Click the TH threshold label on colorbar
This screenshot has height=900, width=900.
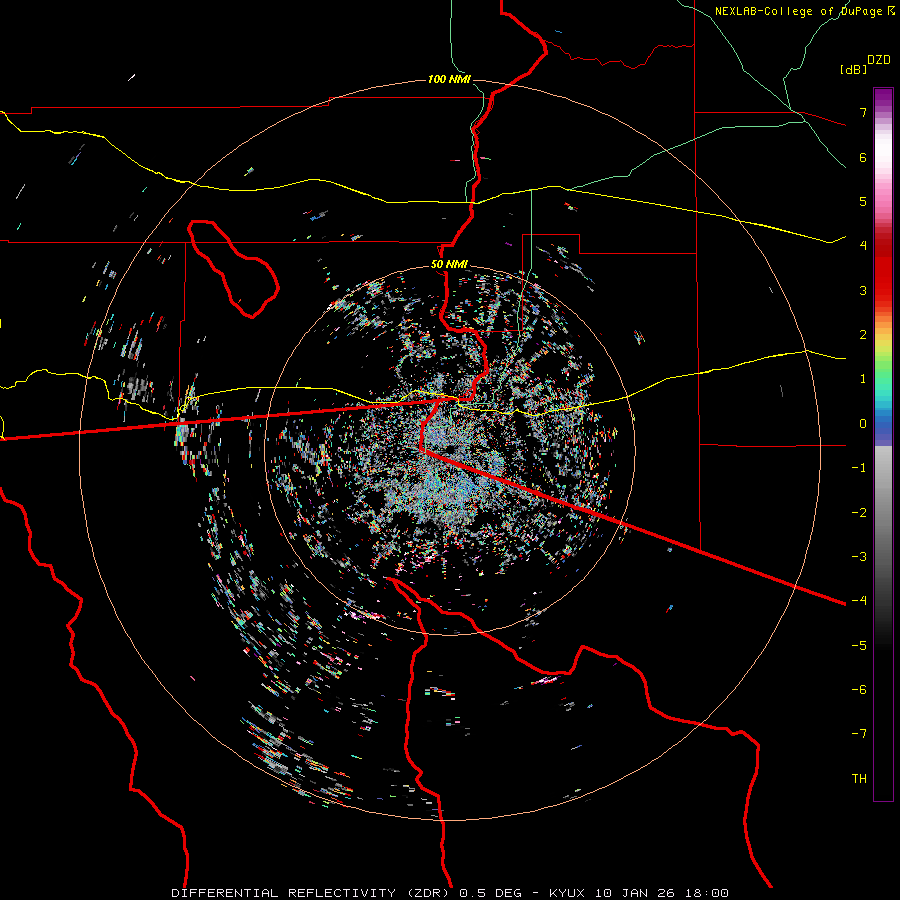tap(859, 779)
